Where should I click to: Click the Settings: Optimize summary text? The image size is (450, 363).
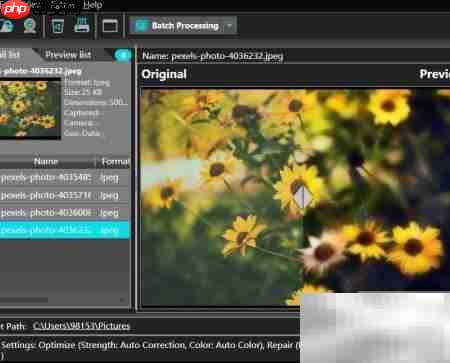click(x=150, y=345)
